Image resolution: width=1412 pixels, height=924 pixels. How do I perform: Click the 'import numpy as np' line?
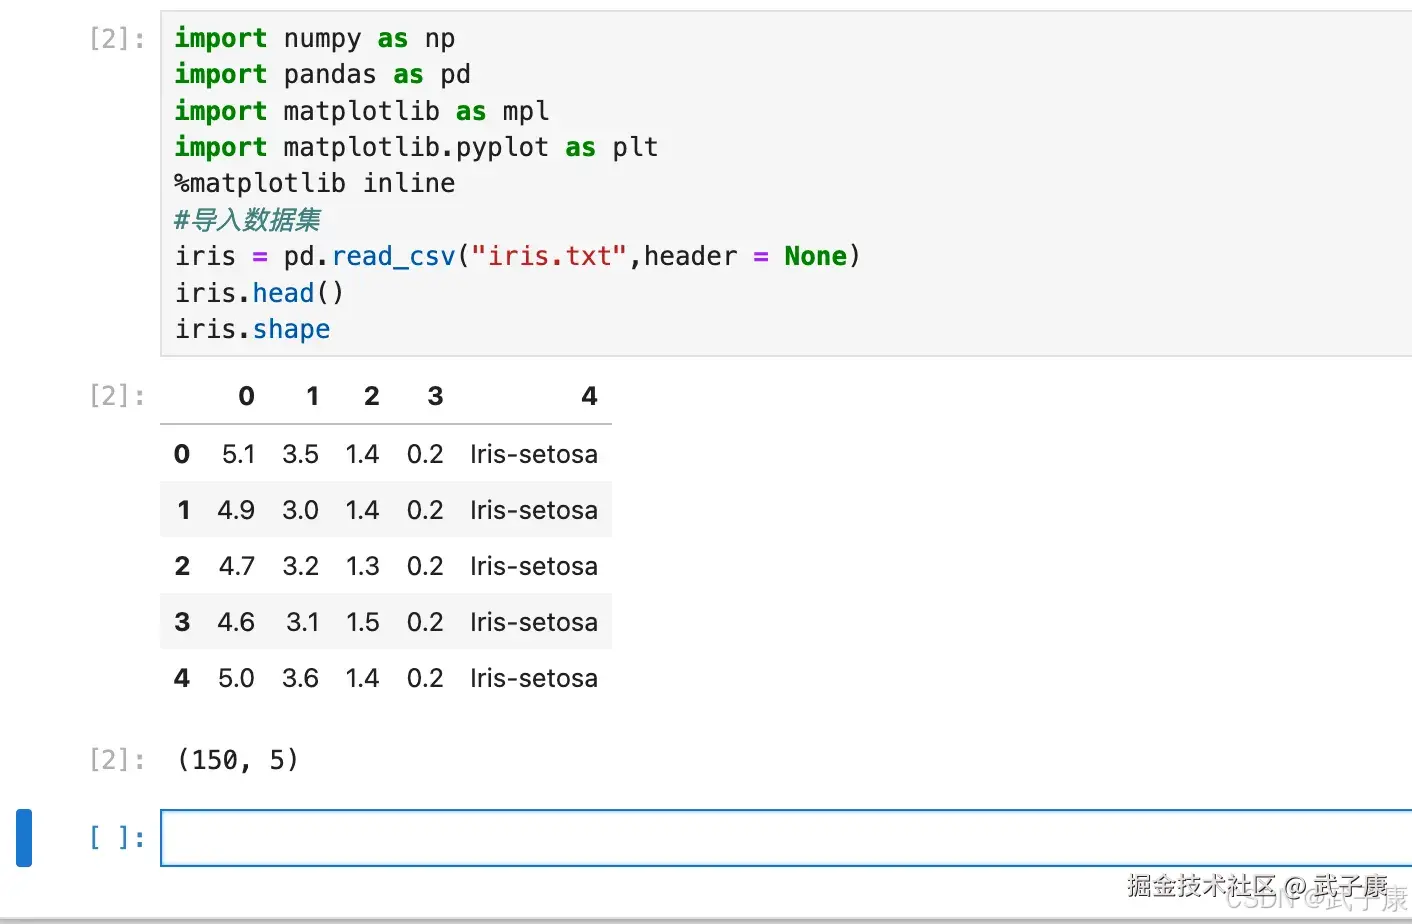314,39
